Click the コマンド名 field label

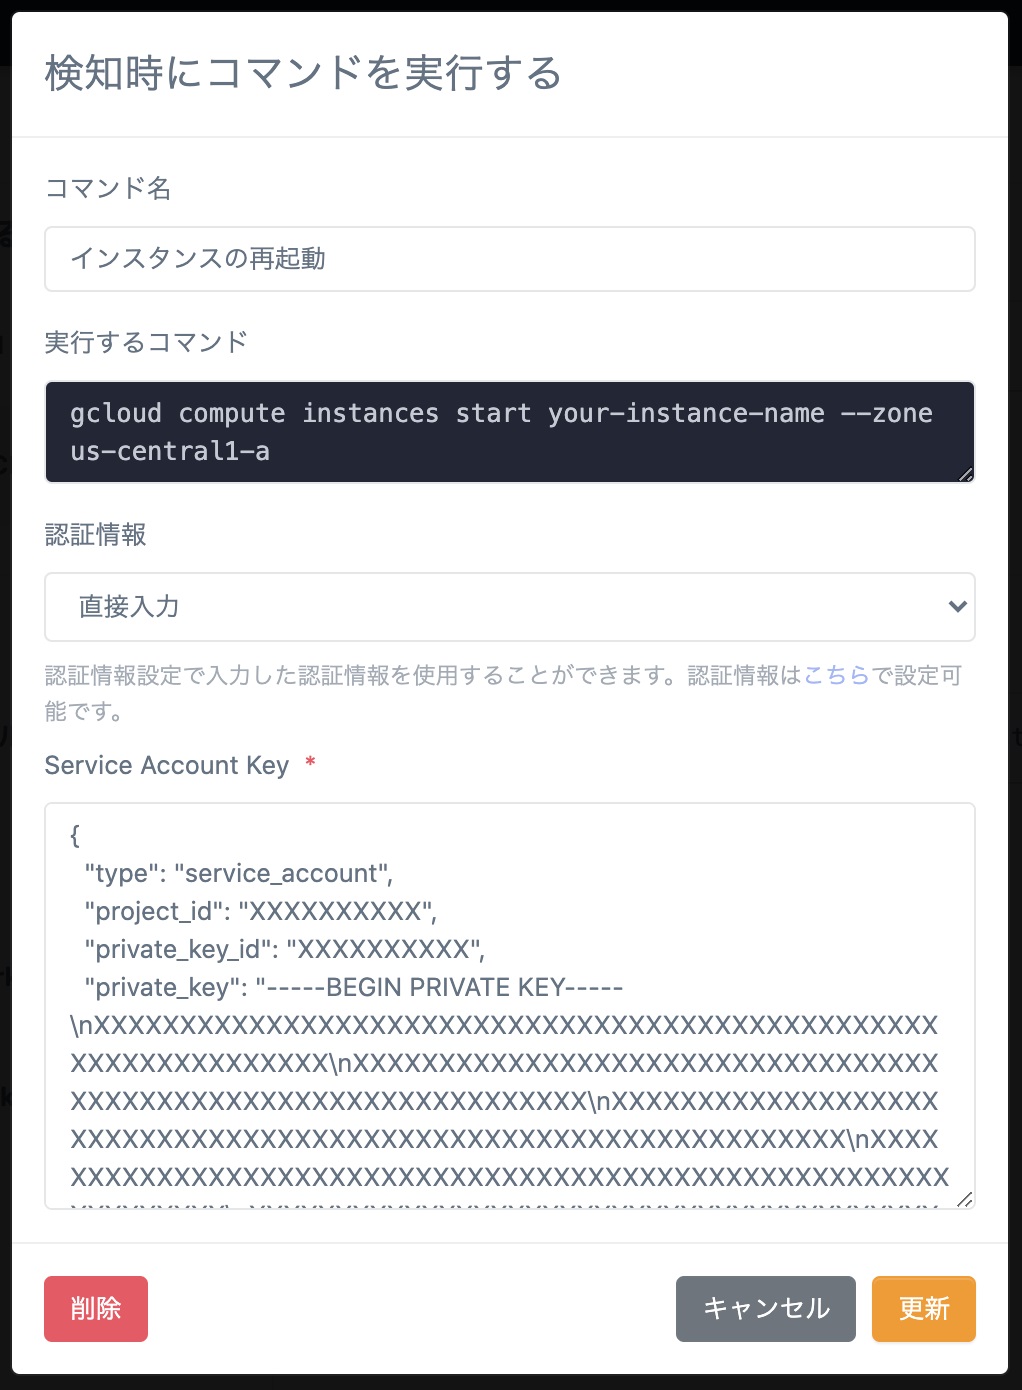(x=108, y=188)
